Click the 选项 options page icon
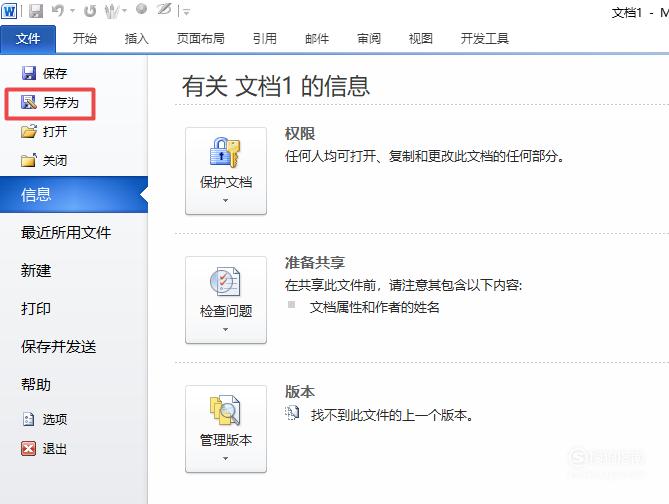 (28, 419)
